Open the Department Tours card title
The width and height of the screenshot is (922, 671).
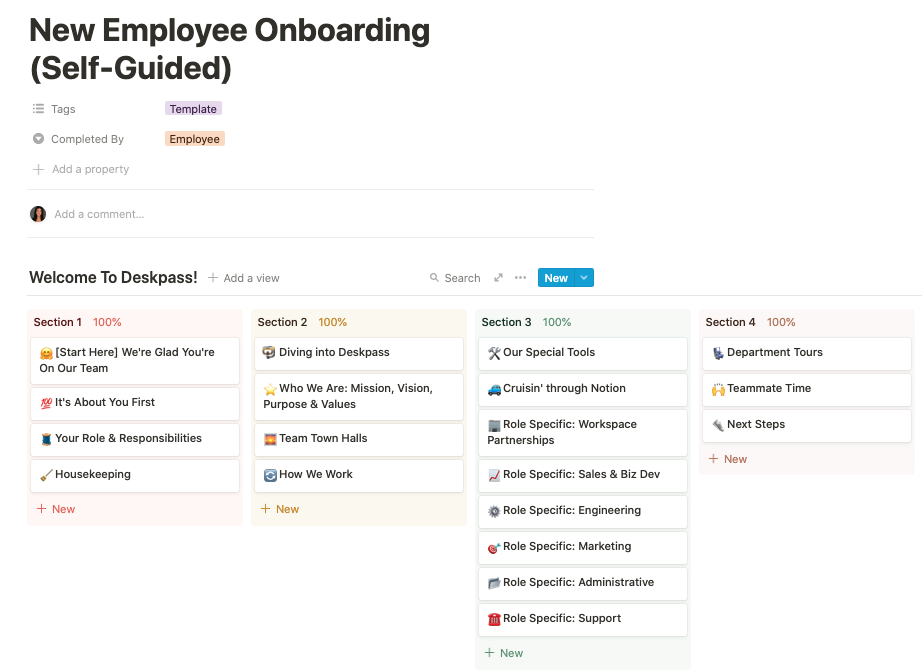point(774,352)
